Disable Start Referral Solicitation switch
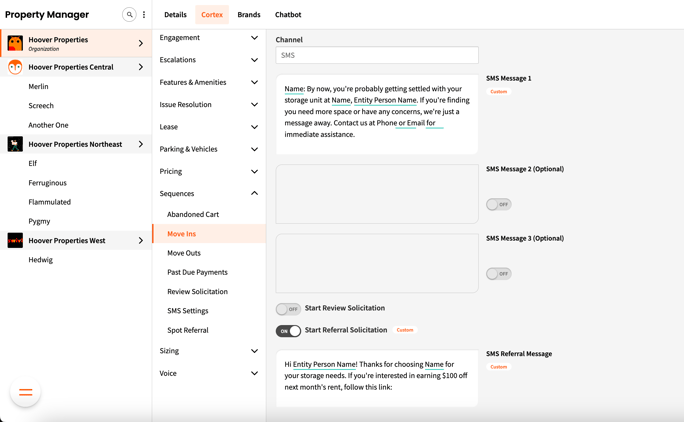Viewport: 684px width, 422px height. [x=288, y=330]
